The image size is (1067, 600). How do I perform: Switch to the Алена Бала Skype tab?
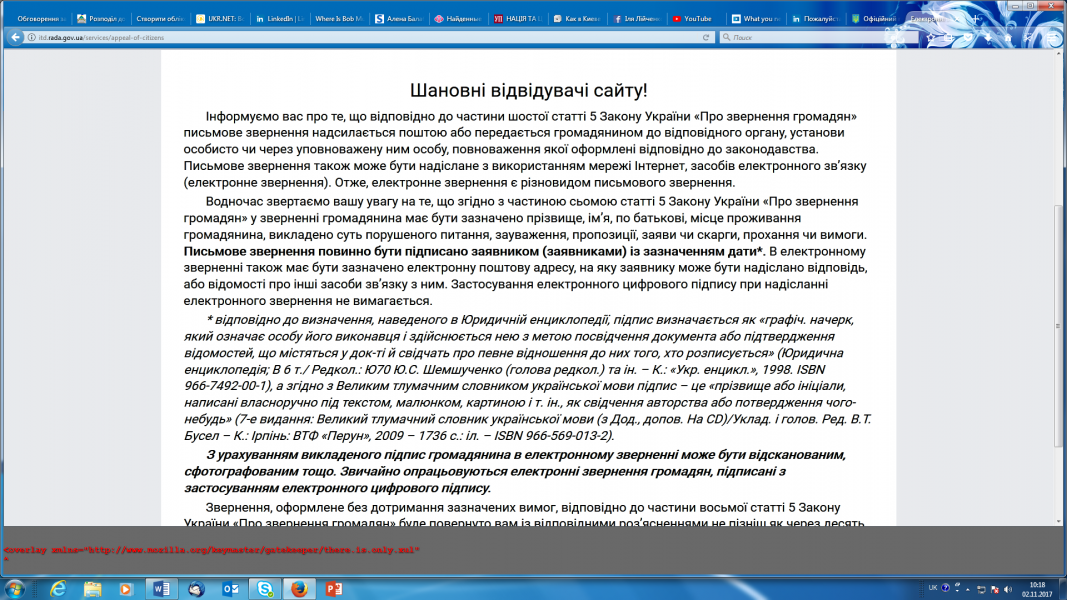pyautogui.click(x=398, y=18)
